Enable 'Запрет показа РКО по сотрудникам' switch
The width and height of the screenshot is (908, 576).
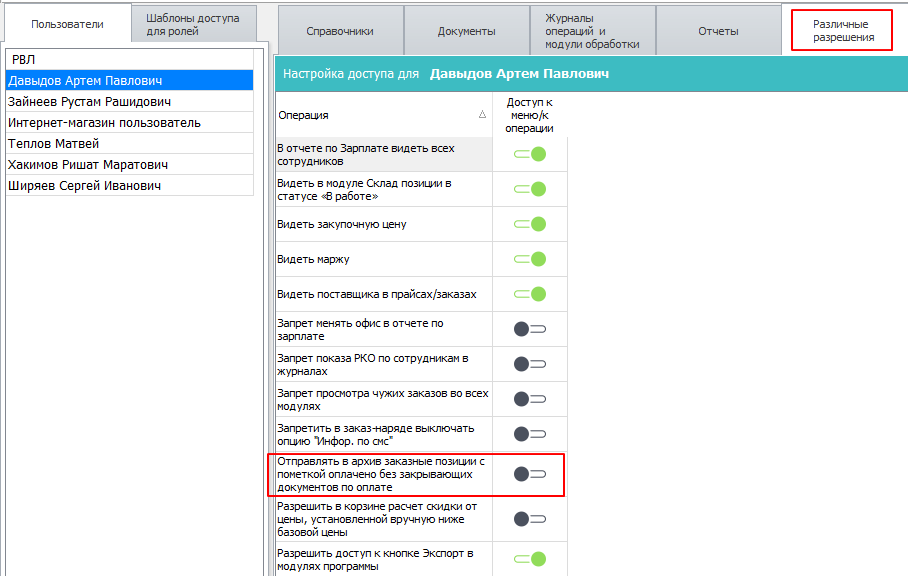(530, 364)
